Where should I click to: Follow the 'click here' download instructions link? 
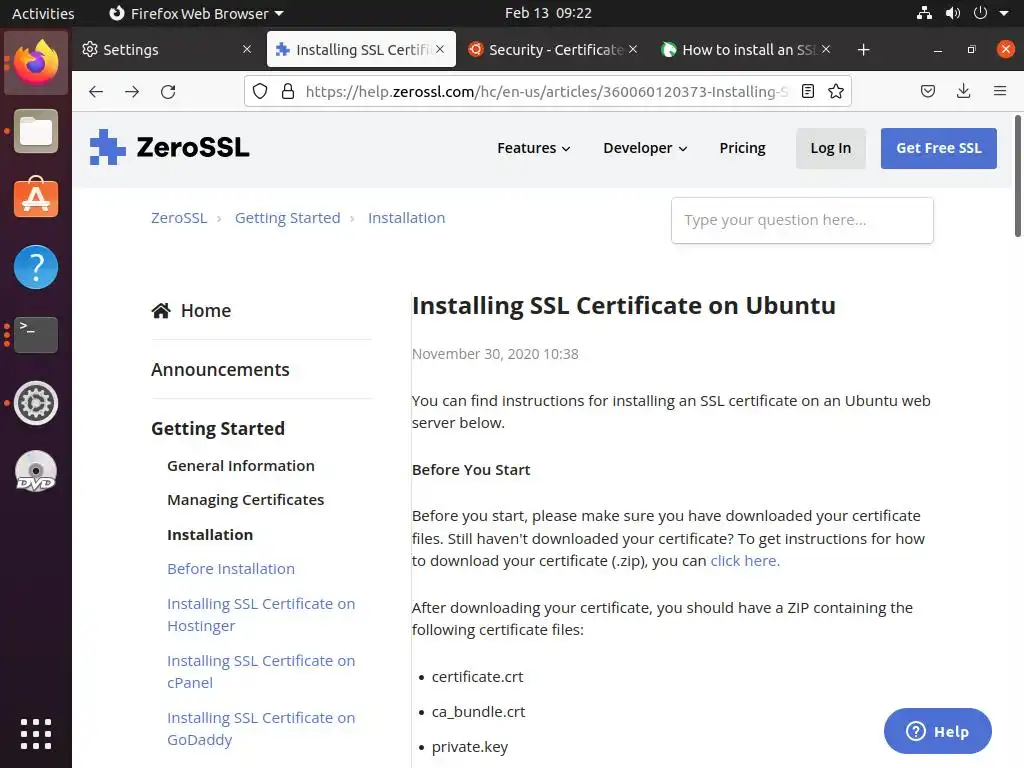point(744,561)
